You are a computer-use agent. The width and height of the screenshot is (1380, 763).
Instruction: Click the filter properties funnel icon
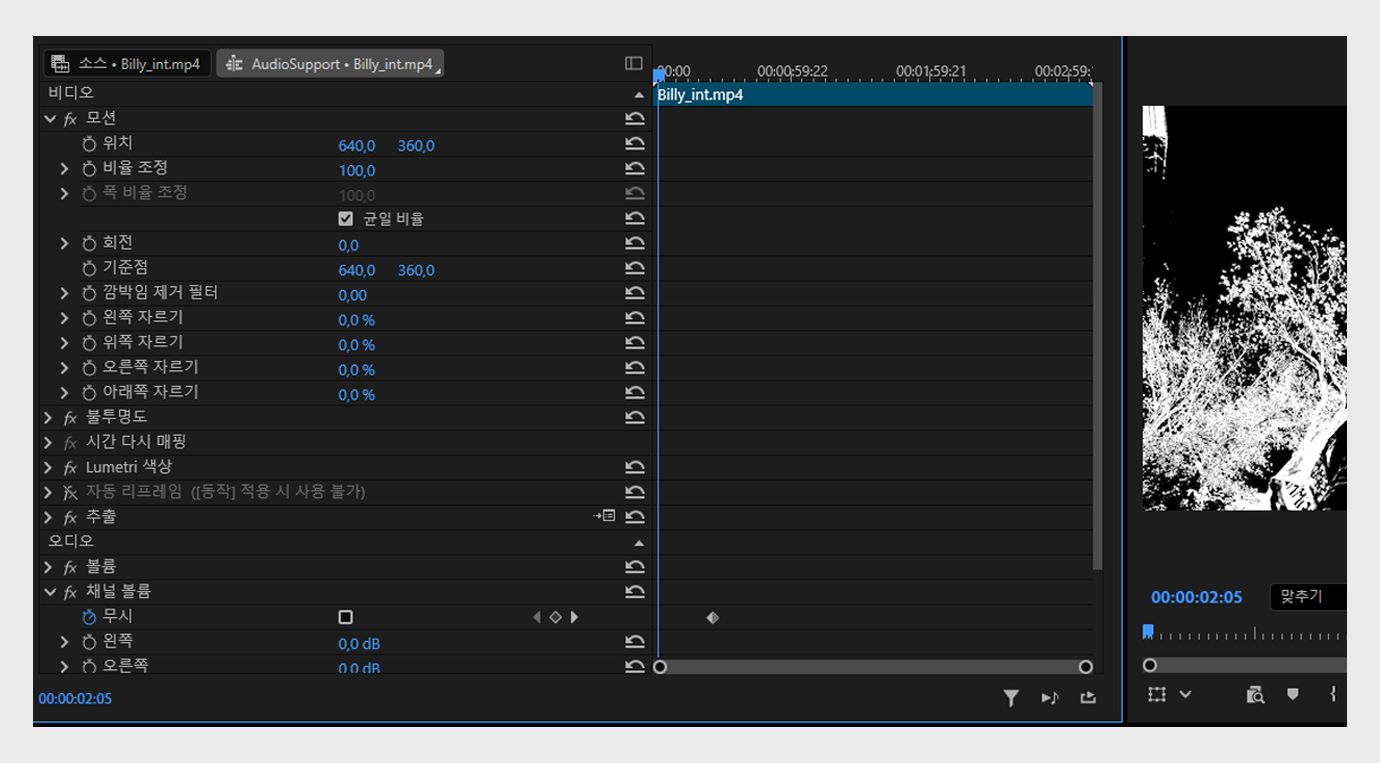pyautogui.click(x=1011, y=698)
